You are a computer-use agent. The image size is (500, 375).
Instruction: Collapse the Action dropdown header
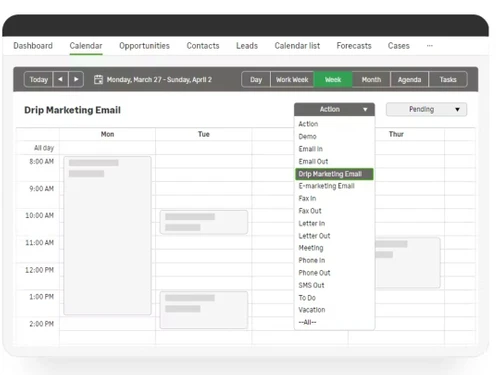coord(334,109)
